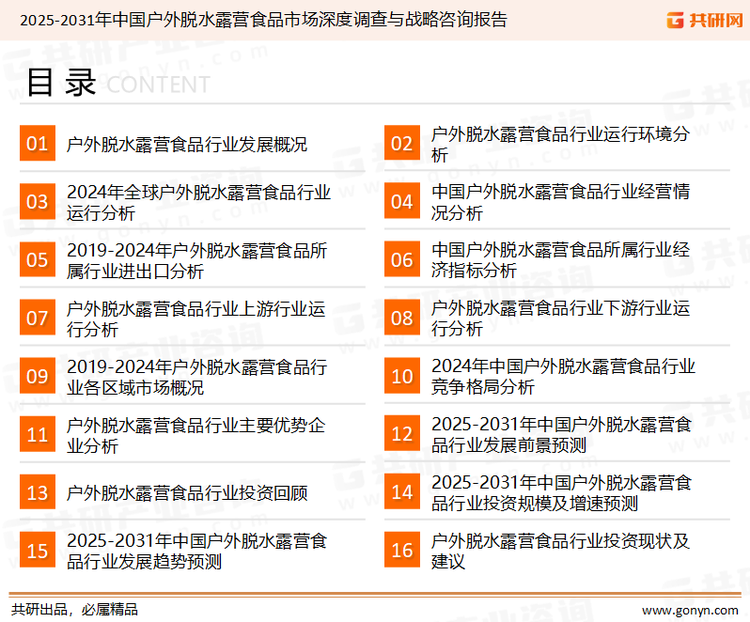750x622 pixels.
Task: Click the orange 14 number box
Action: pyautogui.click(x=402, y=492)
